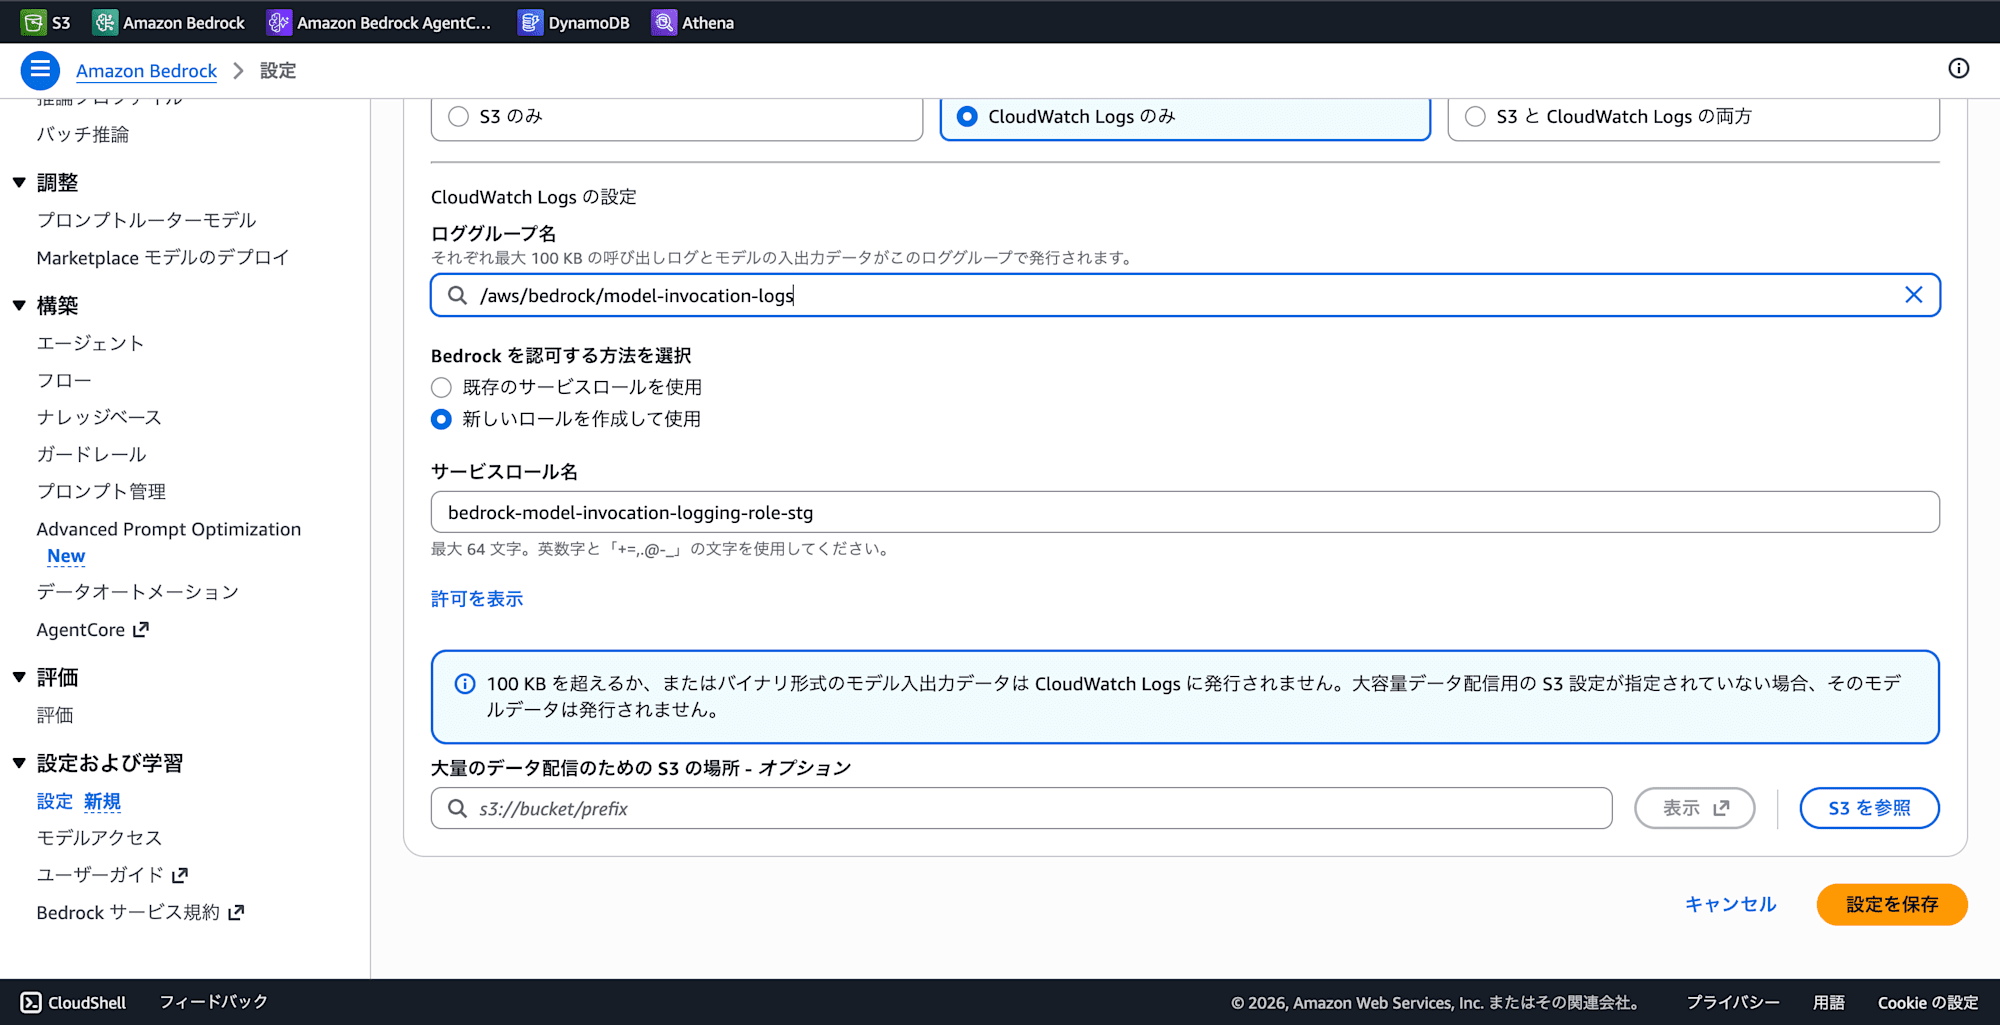The width and height of the screenshot is (2000, 1025).
Task: Open バッチ推論 in sidebar
Action: (x=83, y=134)
